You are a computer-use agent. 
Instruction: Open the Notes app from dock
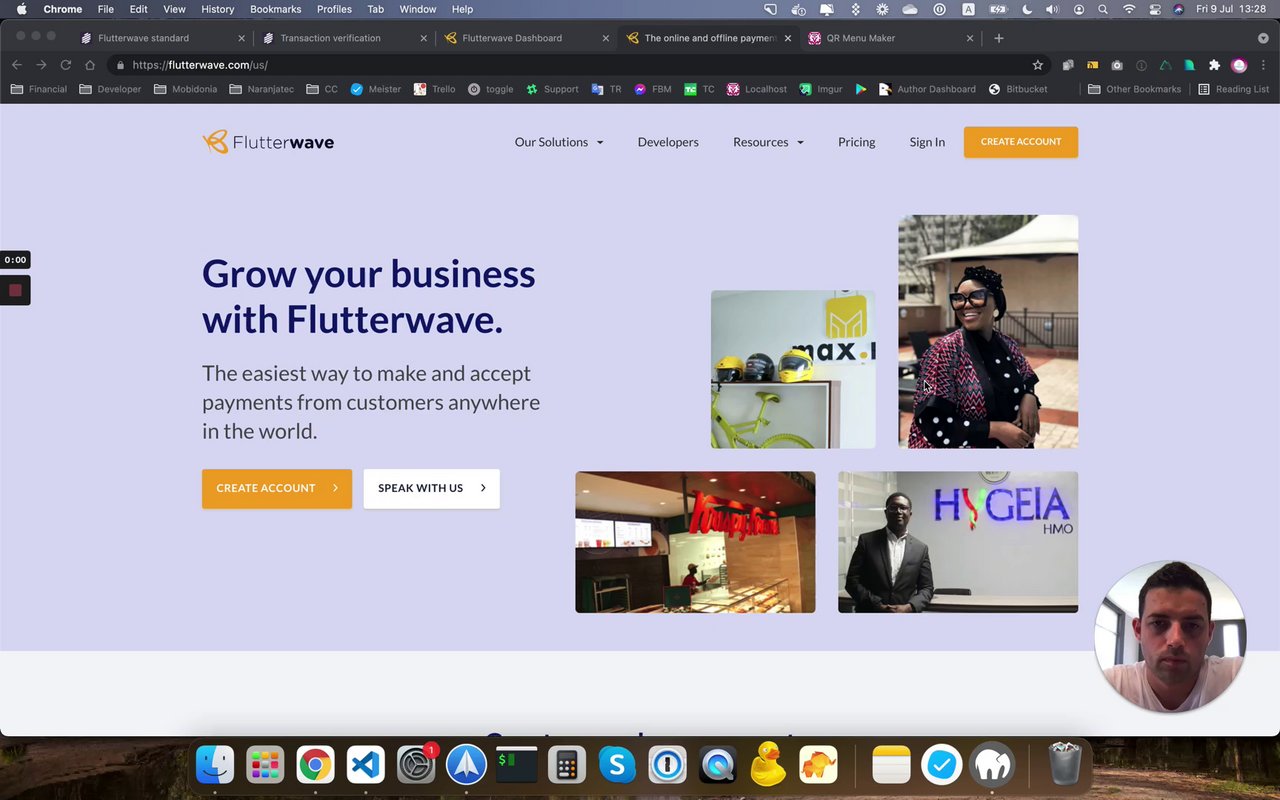[891, 765]
